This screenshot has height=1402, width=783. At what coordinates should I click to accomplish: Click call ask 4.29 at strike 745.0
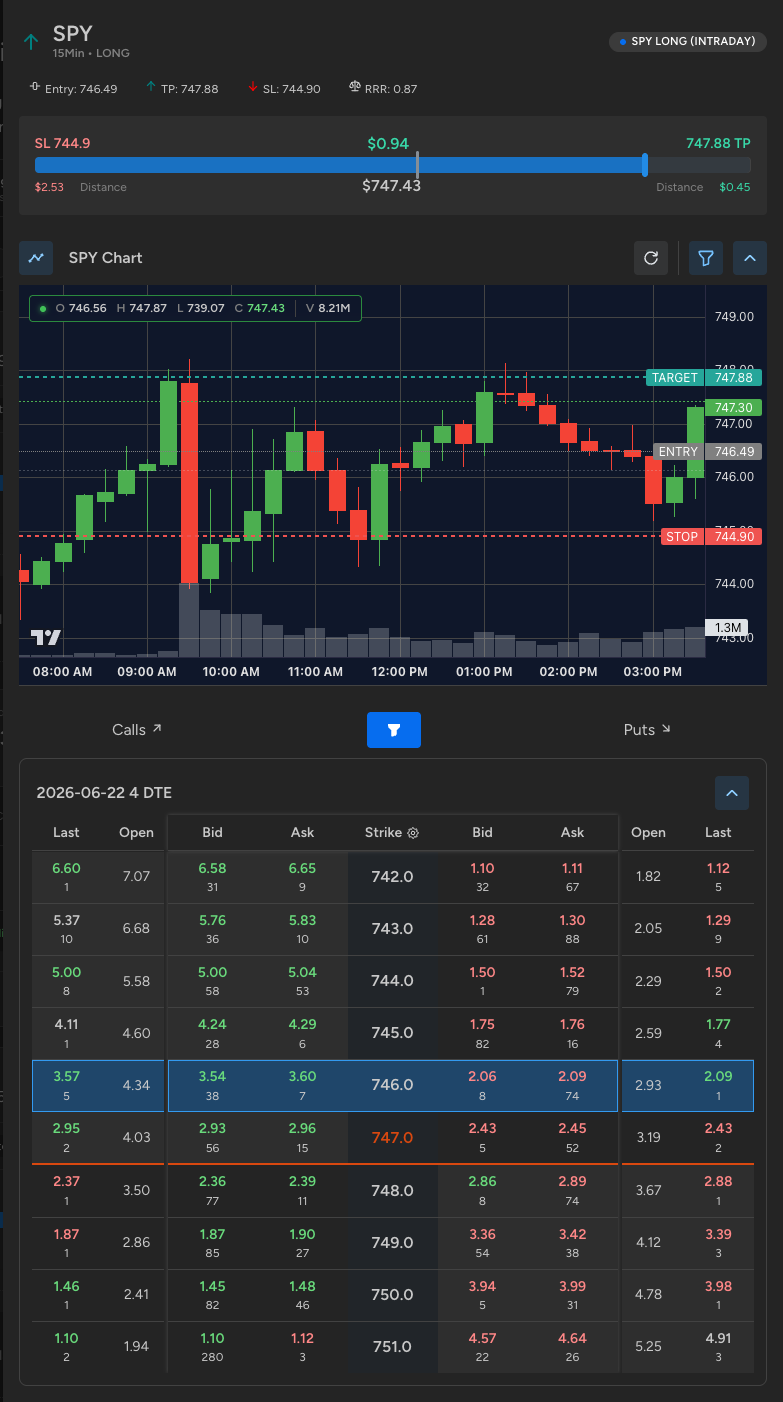click(x=302, y=1024)
